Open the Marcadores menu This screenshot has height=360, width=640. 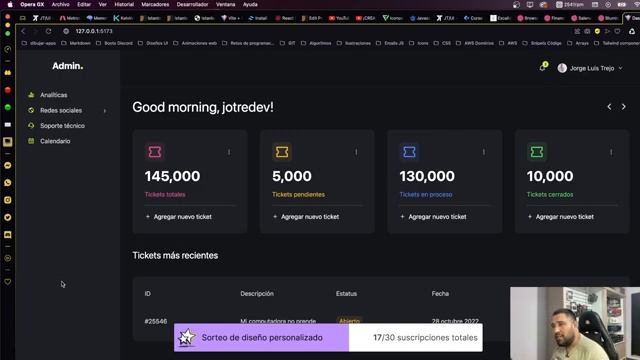pos(155,4)
